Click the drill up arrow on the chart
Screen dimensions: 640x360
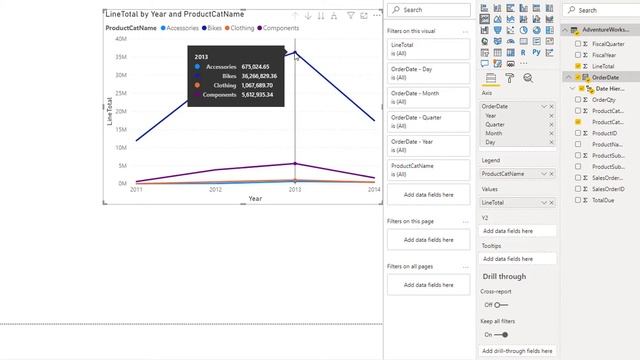(x=295, y=16)
